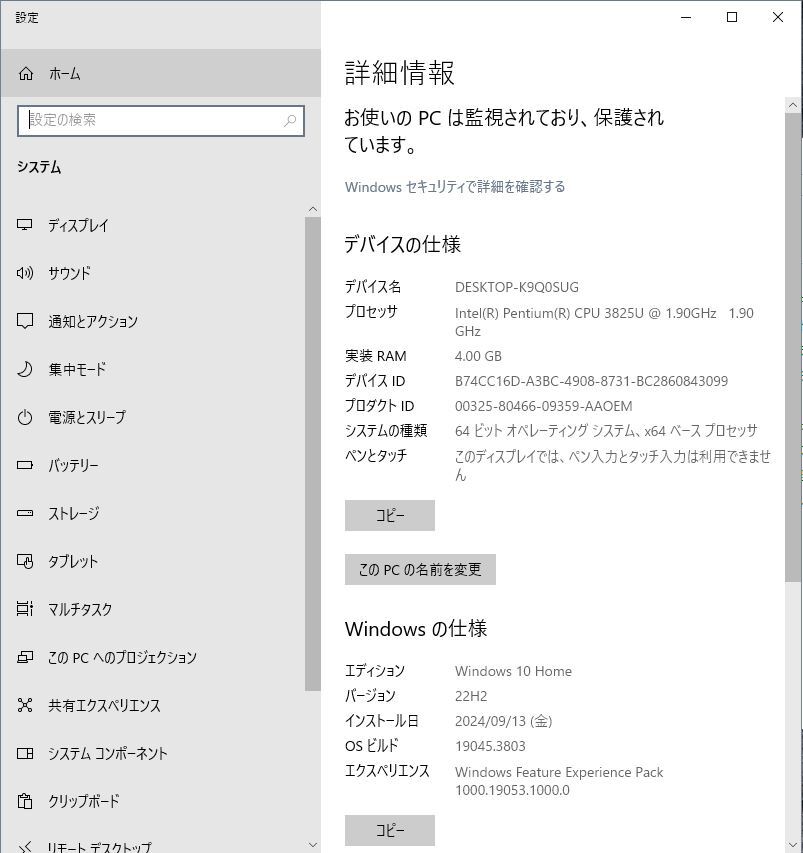This screenshot has width=803, height=853.
Task: Open システム コンポーネント page
Action: coord(152,753)
